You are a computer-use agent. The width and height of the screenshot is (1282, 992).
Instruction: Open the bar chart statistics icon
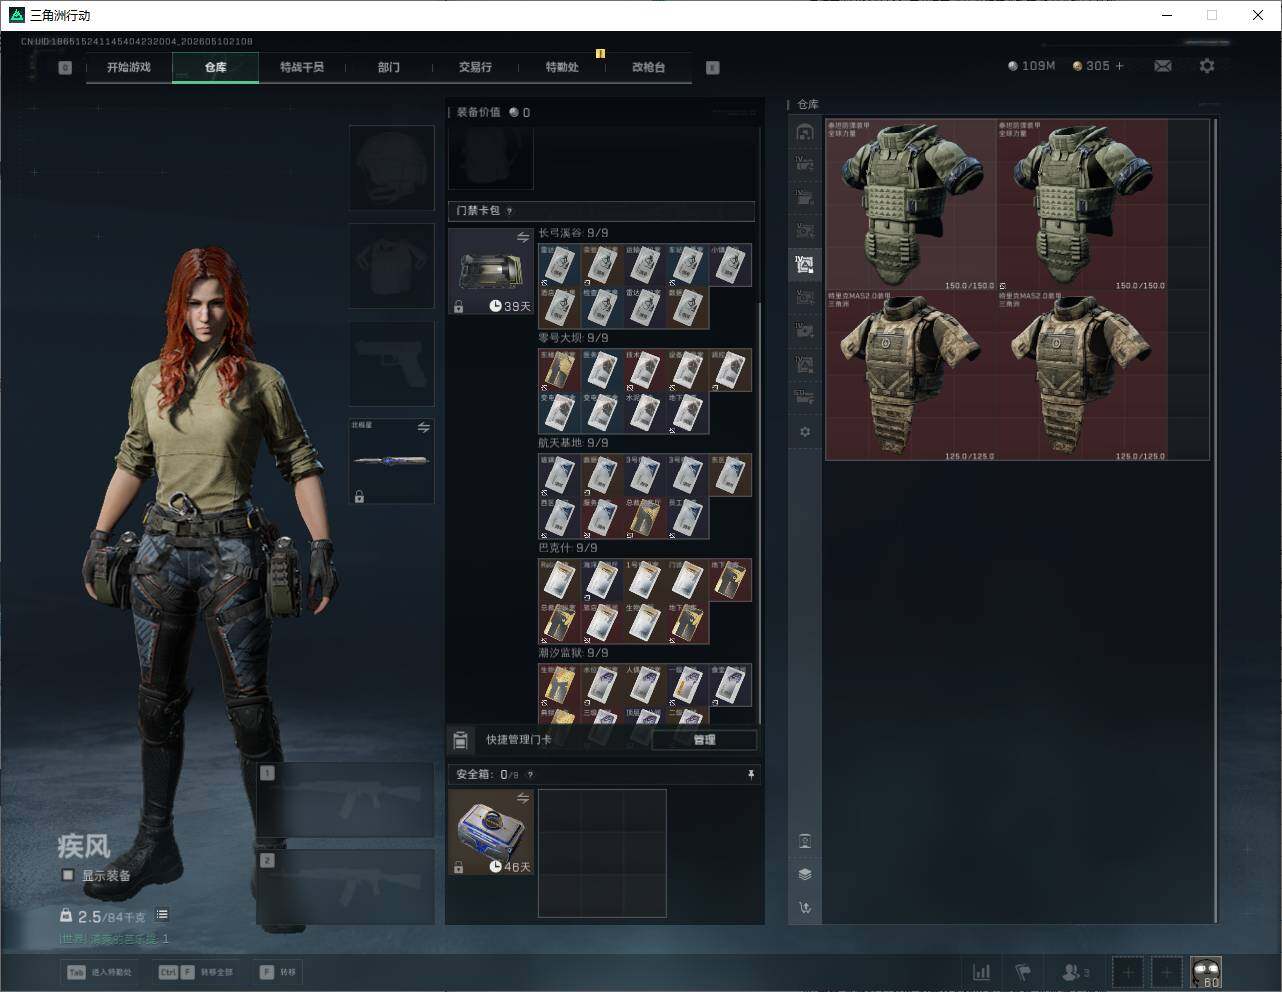click(x=982, y=972)
